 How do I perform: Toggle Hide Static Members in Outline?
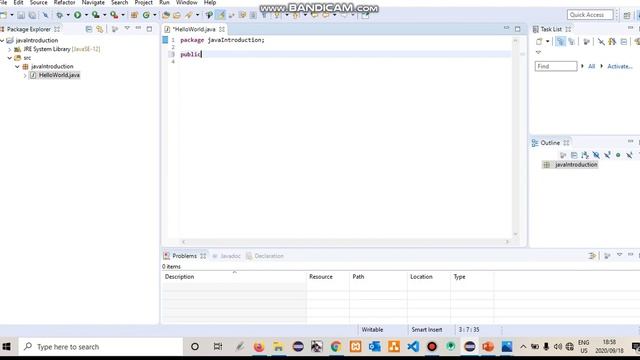coord(607,155)
